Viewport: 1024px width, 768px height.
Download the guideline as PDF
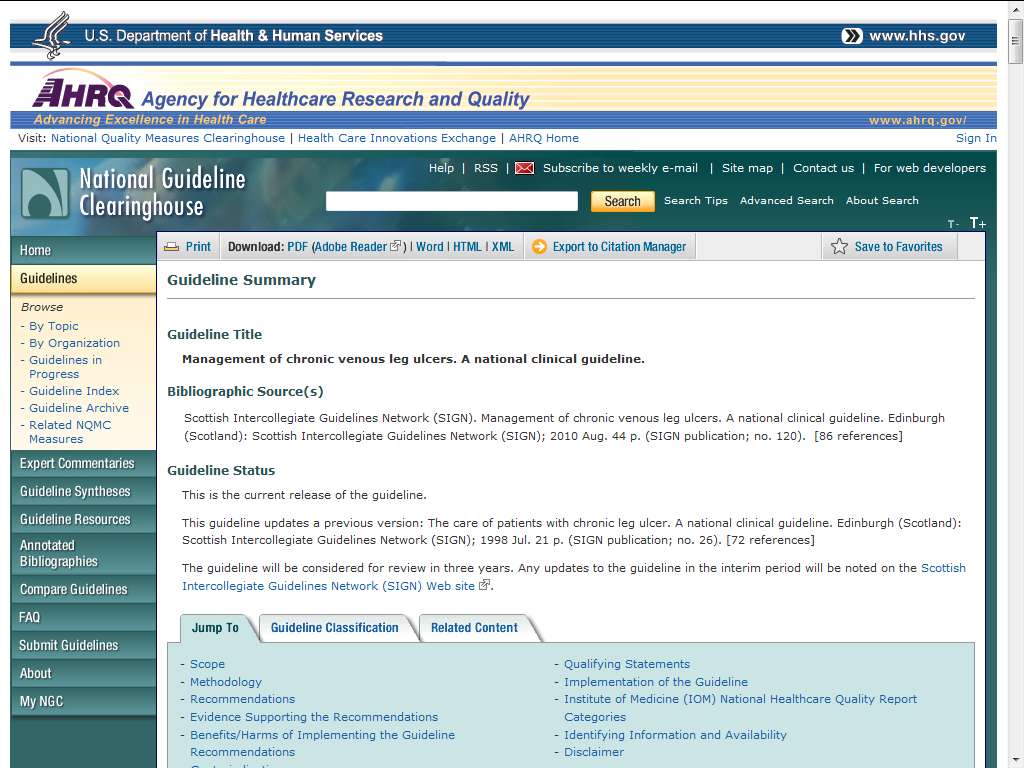[297, 247]
